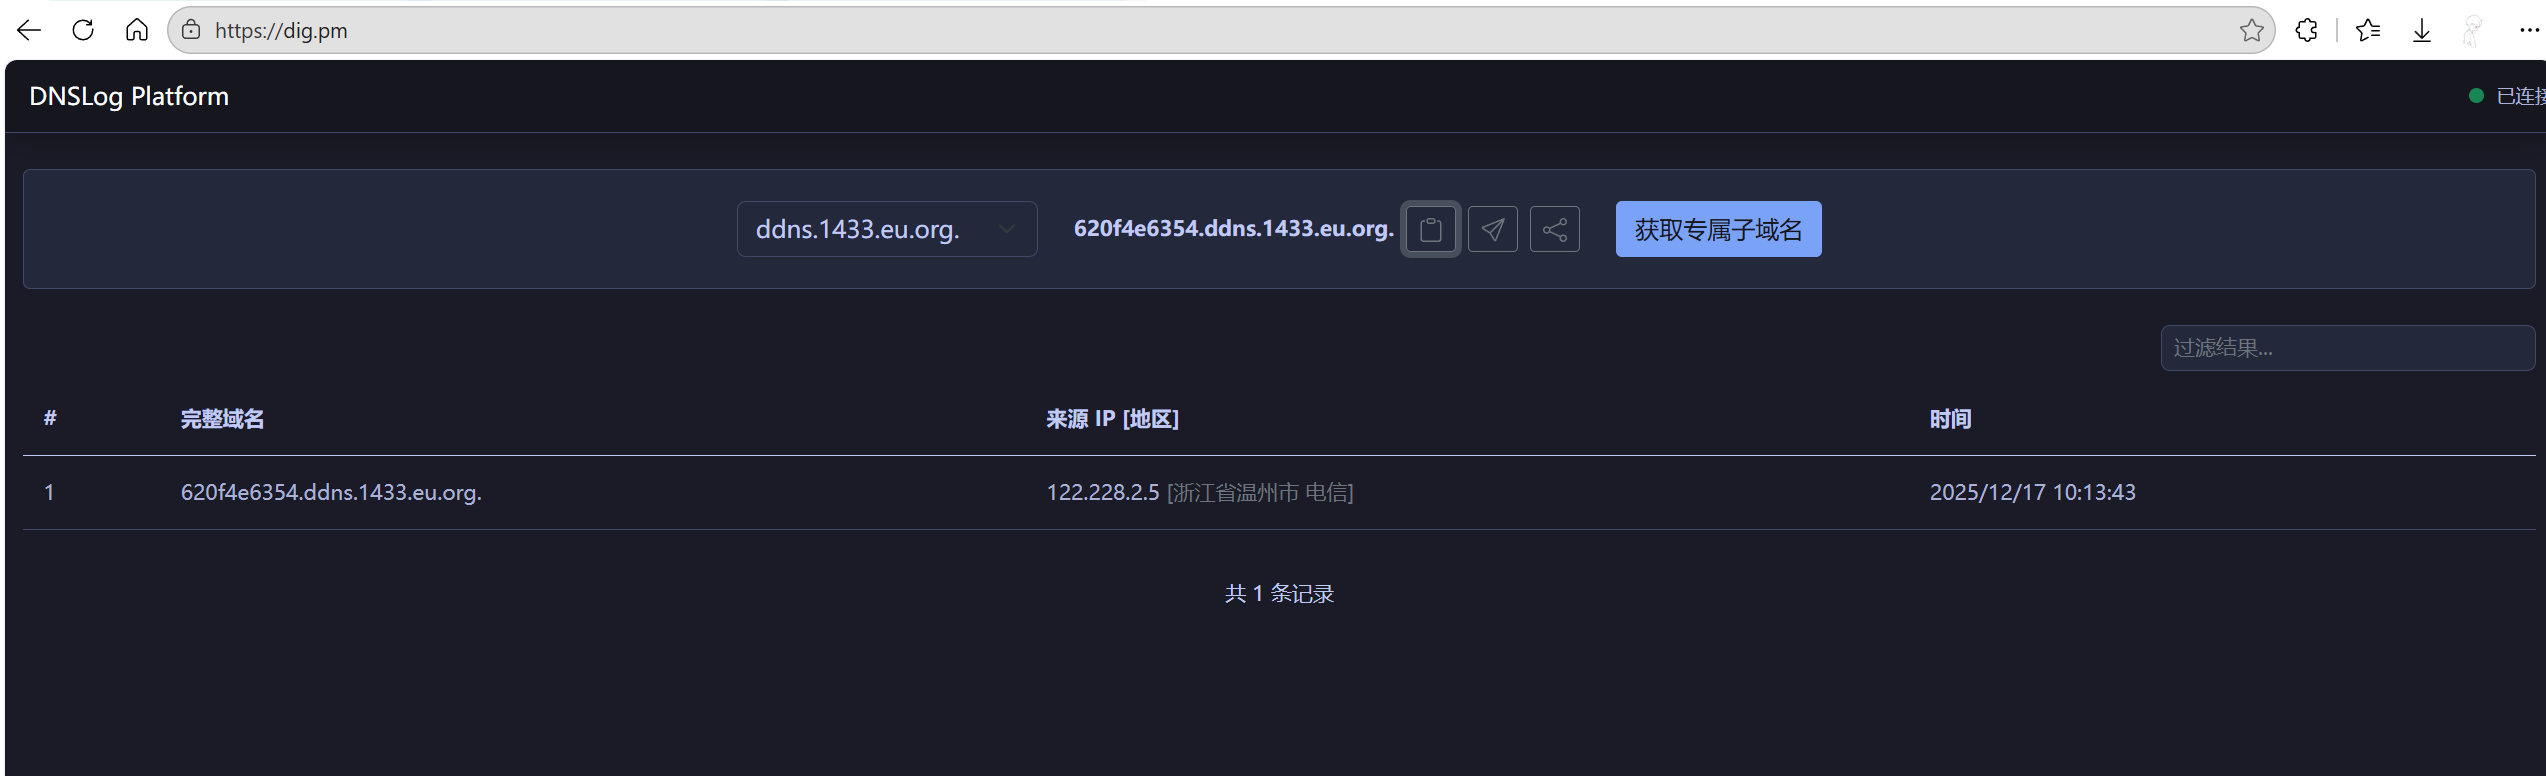Click the 完整域名 column header
Viewport: 2546px width, 776px height.
pos(222,418)
